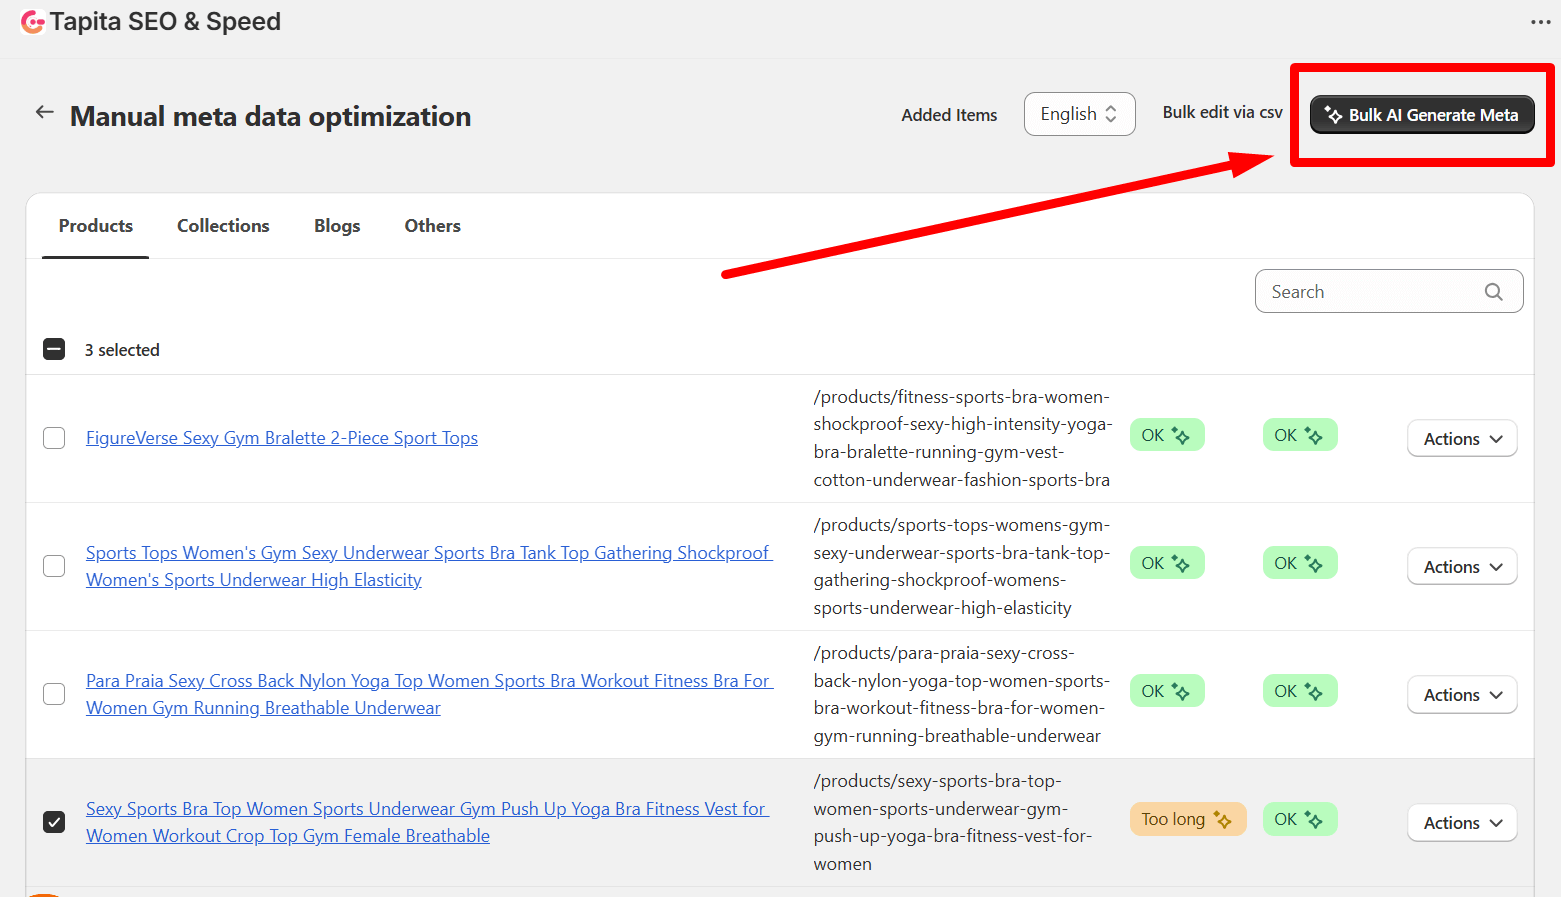Click the 3 selected label

[x=122, y=350]
